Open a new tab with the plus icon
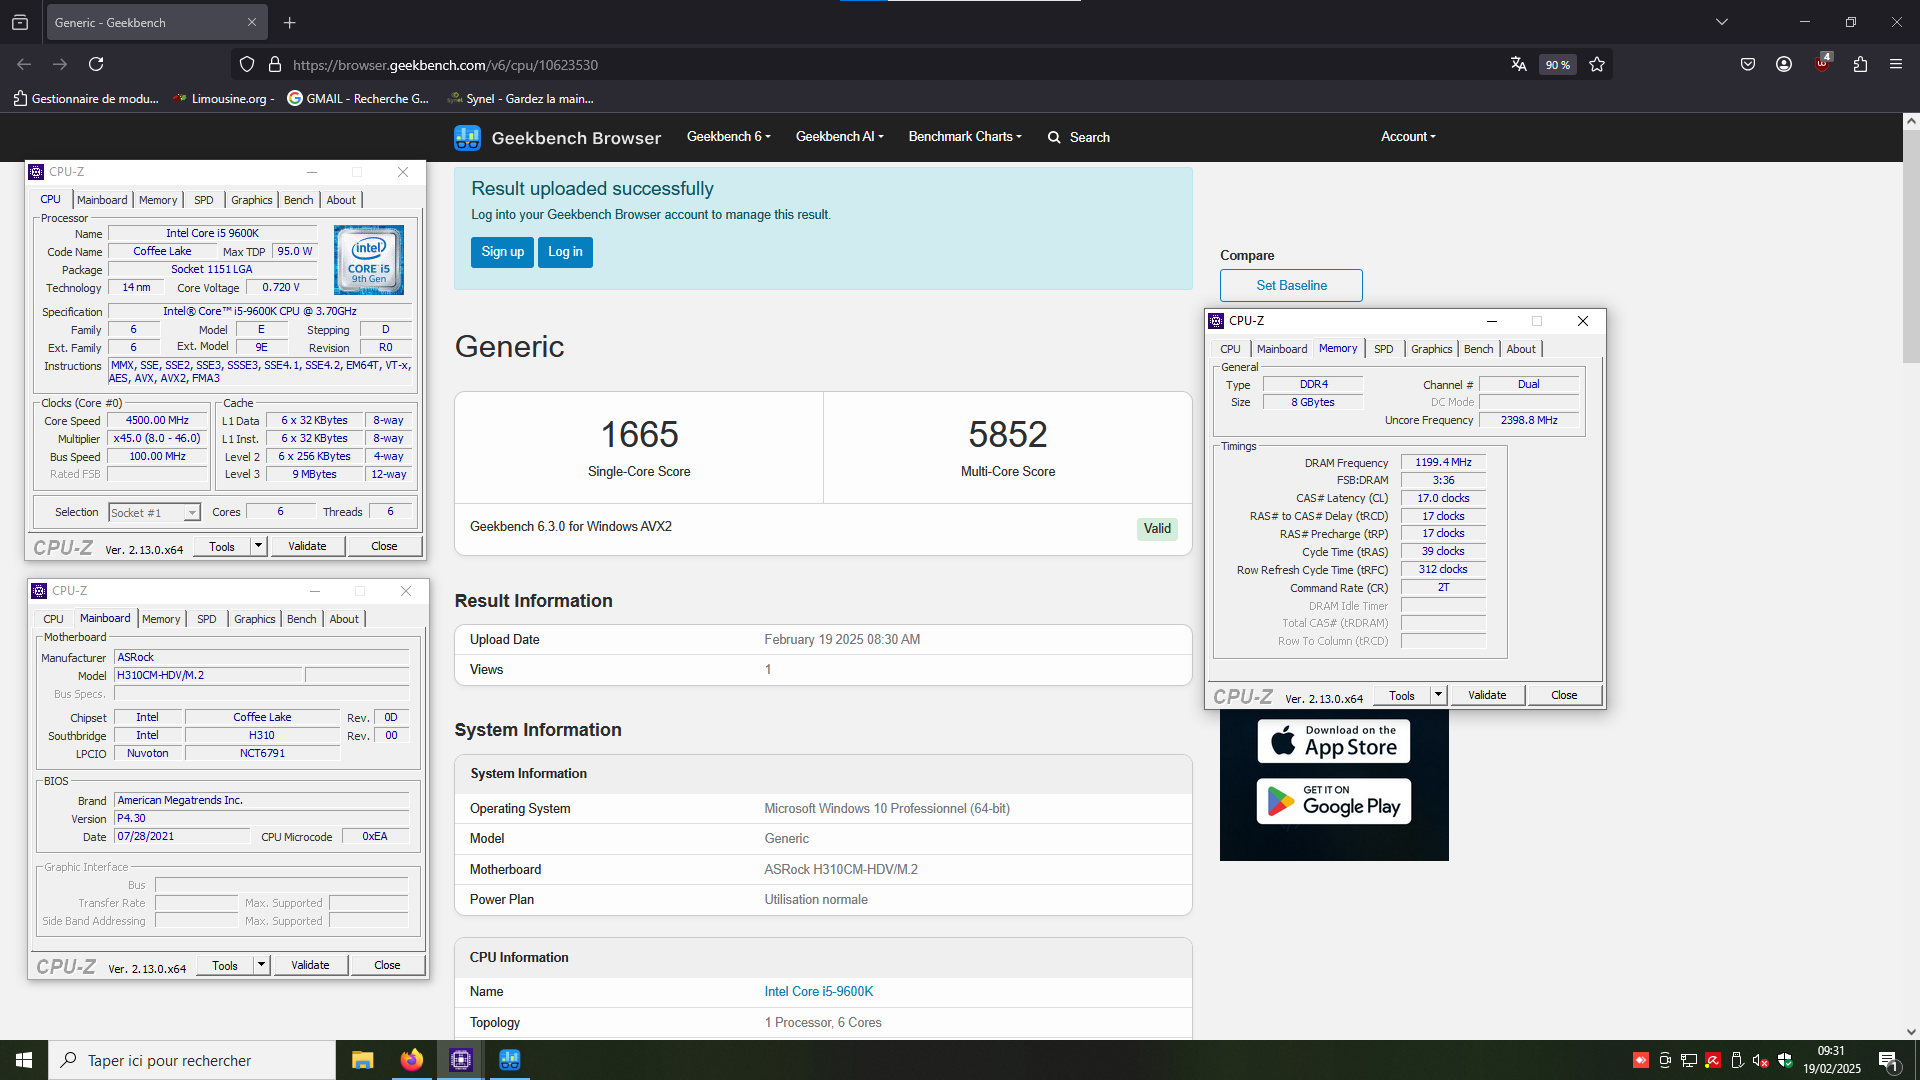This screenshot has height=1080, width=1920. coord(290,22)
